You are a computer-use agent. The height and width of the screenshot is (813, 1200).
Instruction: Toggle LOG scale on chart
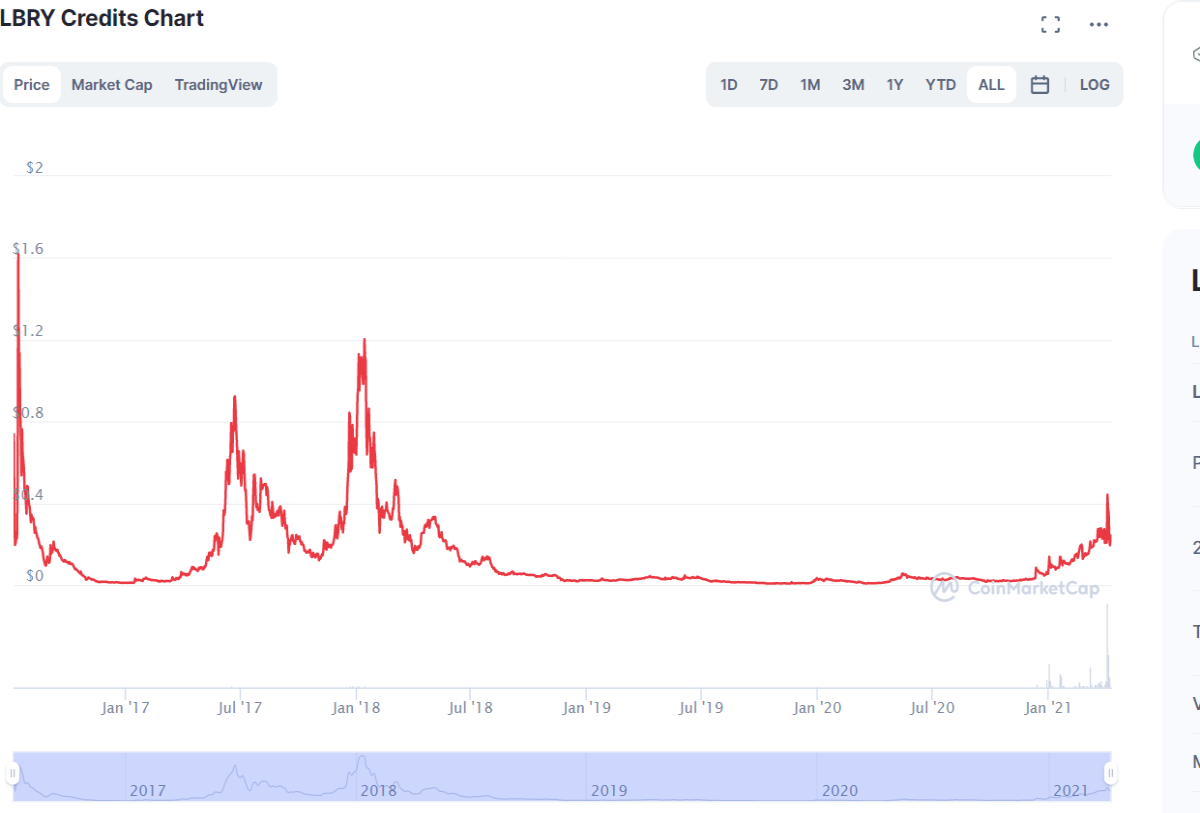(1095, 85)
